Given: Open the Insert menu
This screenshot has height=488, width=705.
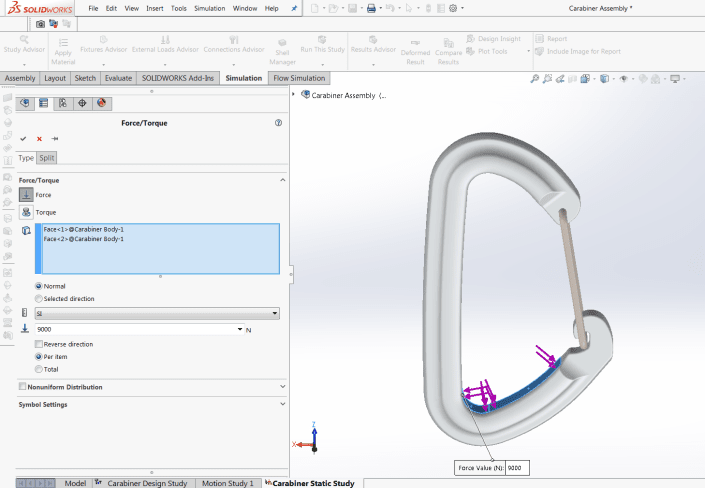Looking at the screenshot, I should [x=155, y=8].
